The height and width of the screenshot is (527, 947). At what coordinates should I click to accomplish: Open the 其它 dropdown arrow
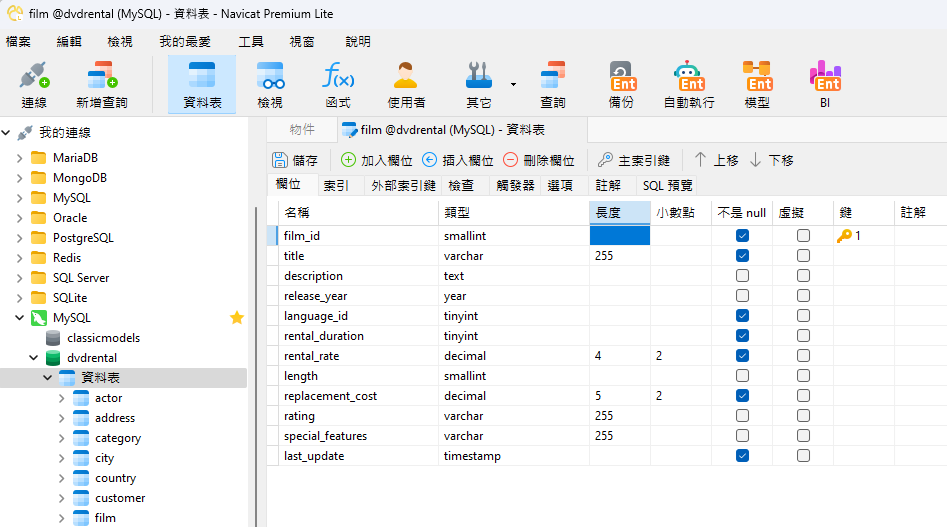pos(513,84)
